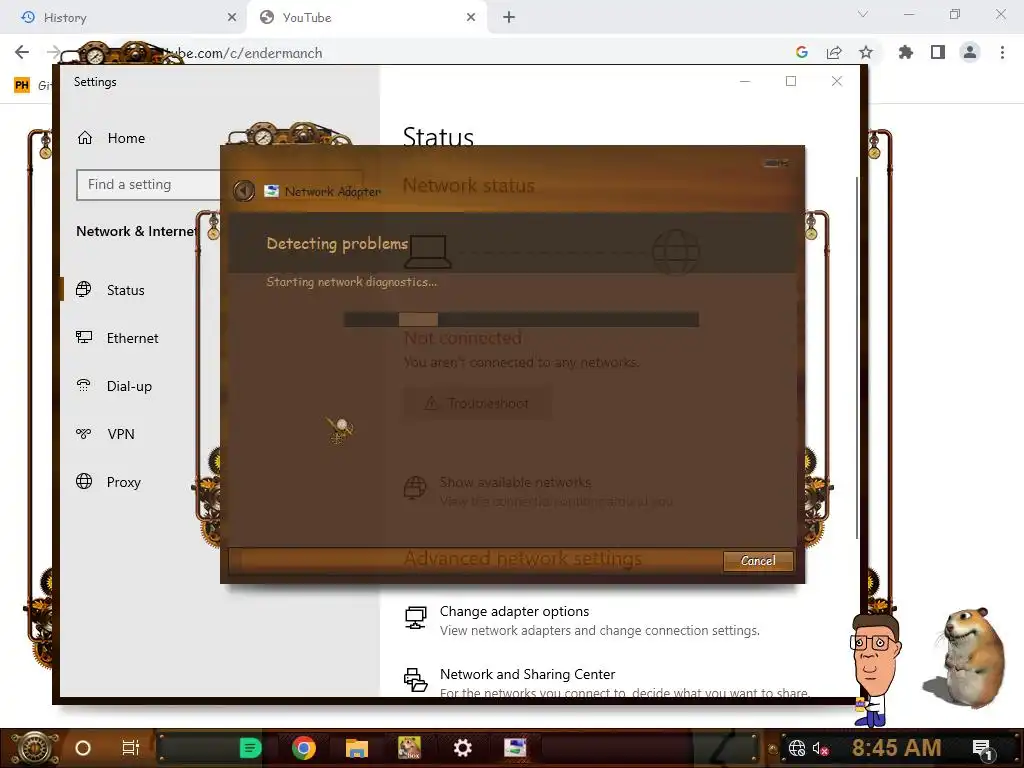This screenshot has width=1024, height=768.
Task: Open a new browser tab
Action: click(x=509, y=18)
